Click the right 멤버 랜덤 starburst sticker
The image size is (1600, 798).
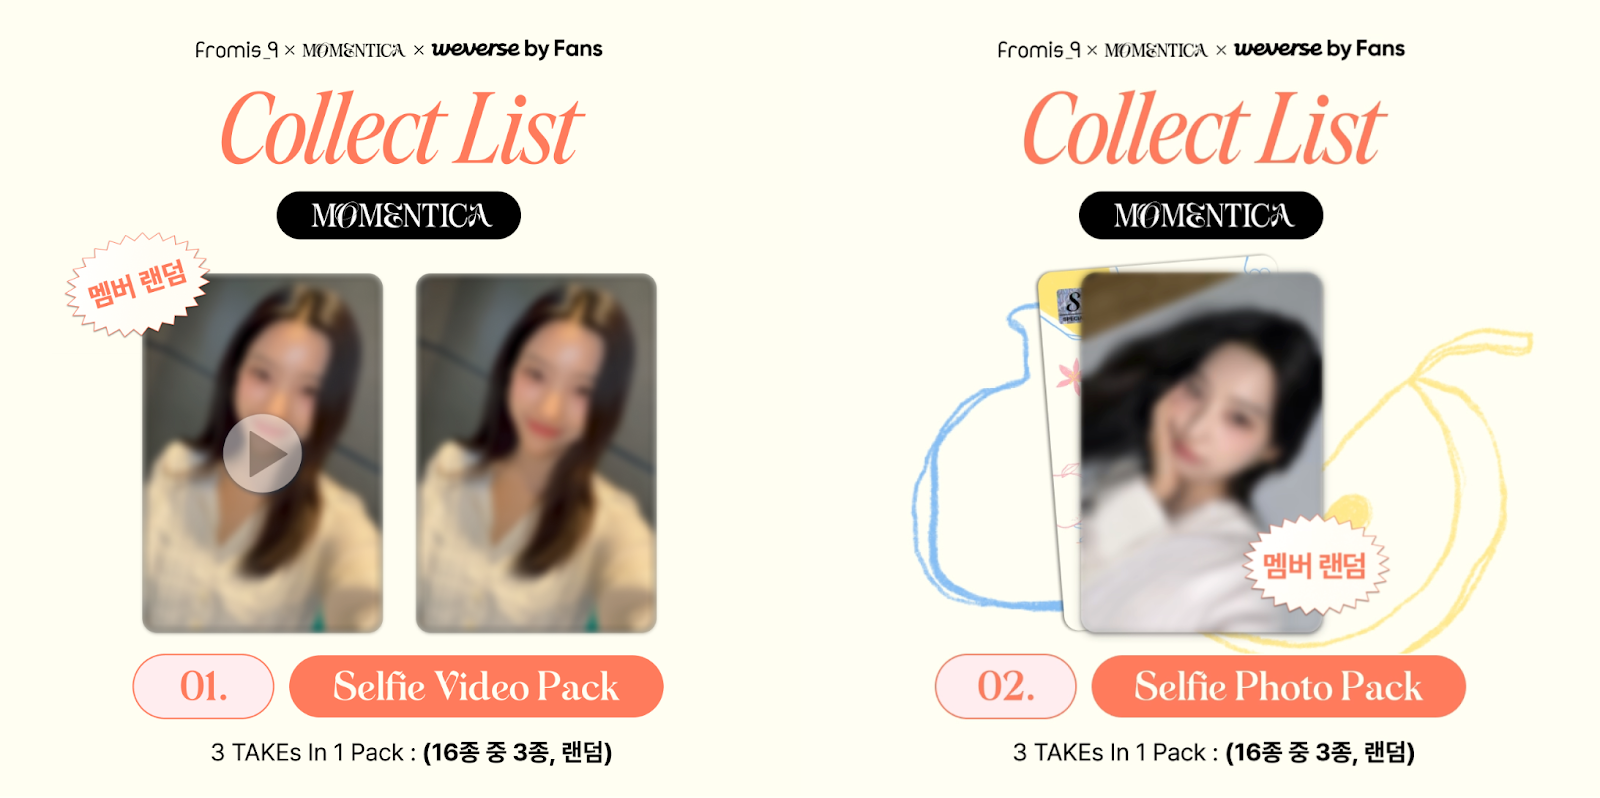tap(1315, 565)
